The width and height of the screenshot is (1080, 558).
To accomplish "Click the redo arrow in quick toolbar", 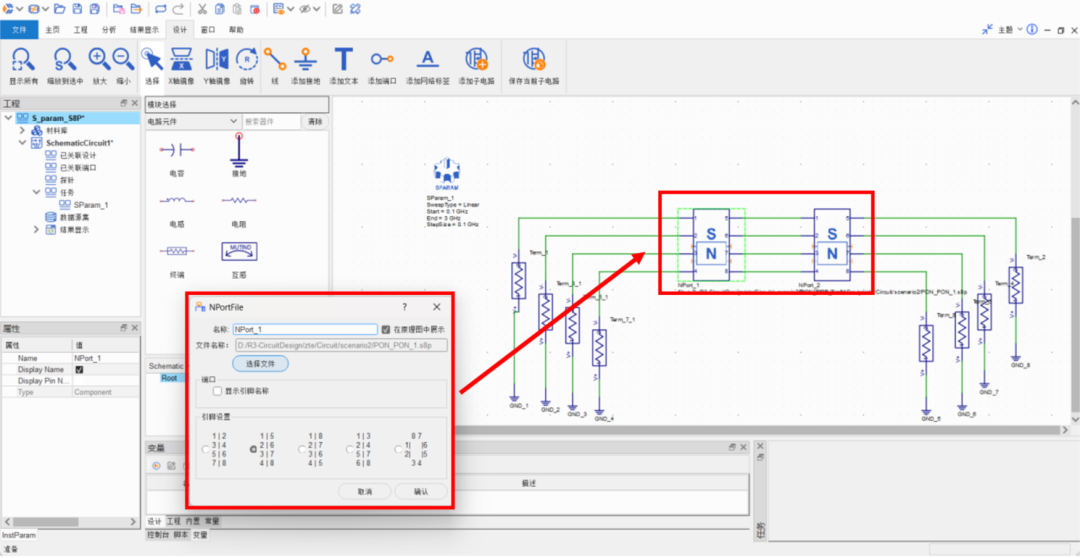I will coord(178,9).
